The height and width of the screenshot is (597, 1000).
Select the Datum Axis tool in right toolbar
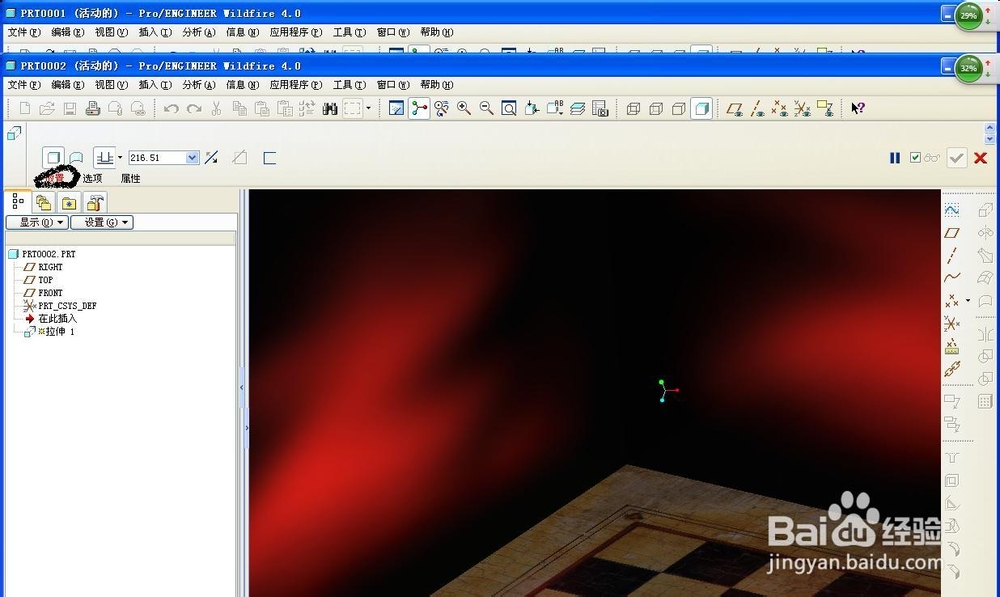952,255
